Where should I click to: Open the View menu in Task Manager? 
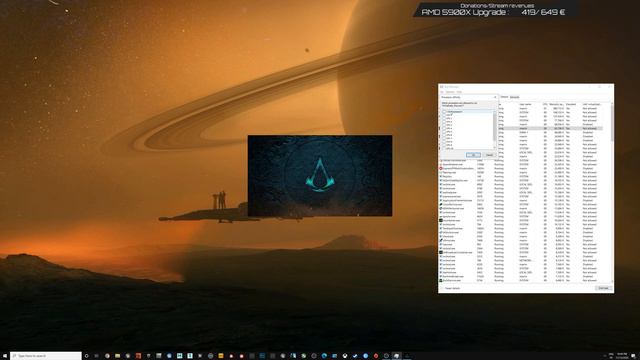pos(459,92)
